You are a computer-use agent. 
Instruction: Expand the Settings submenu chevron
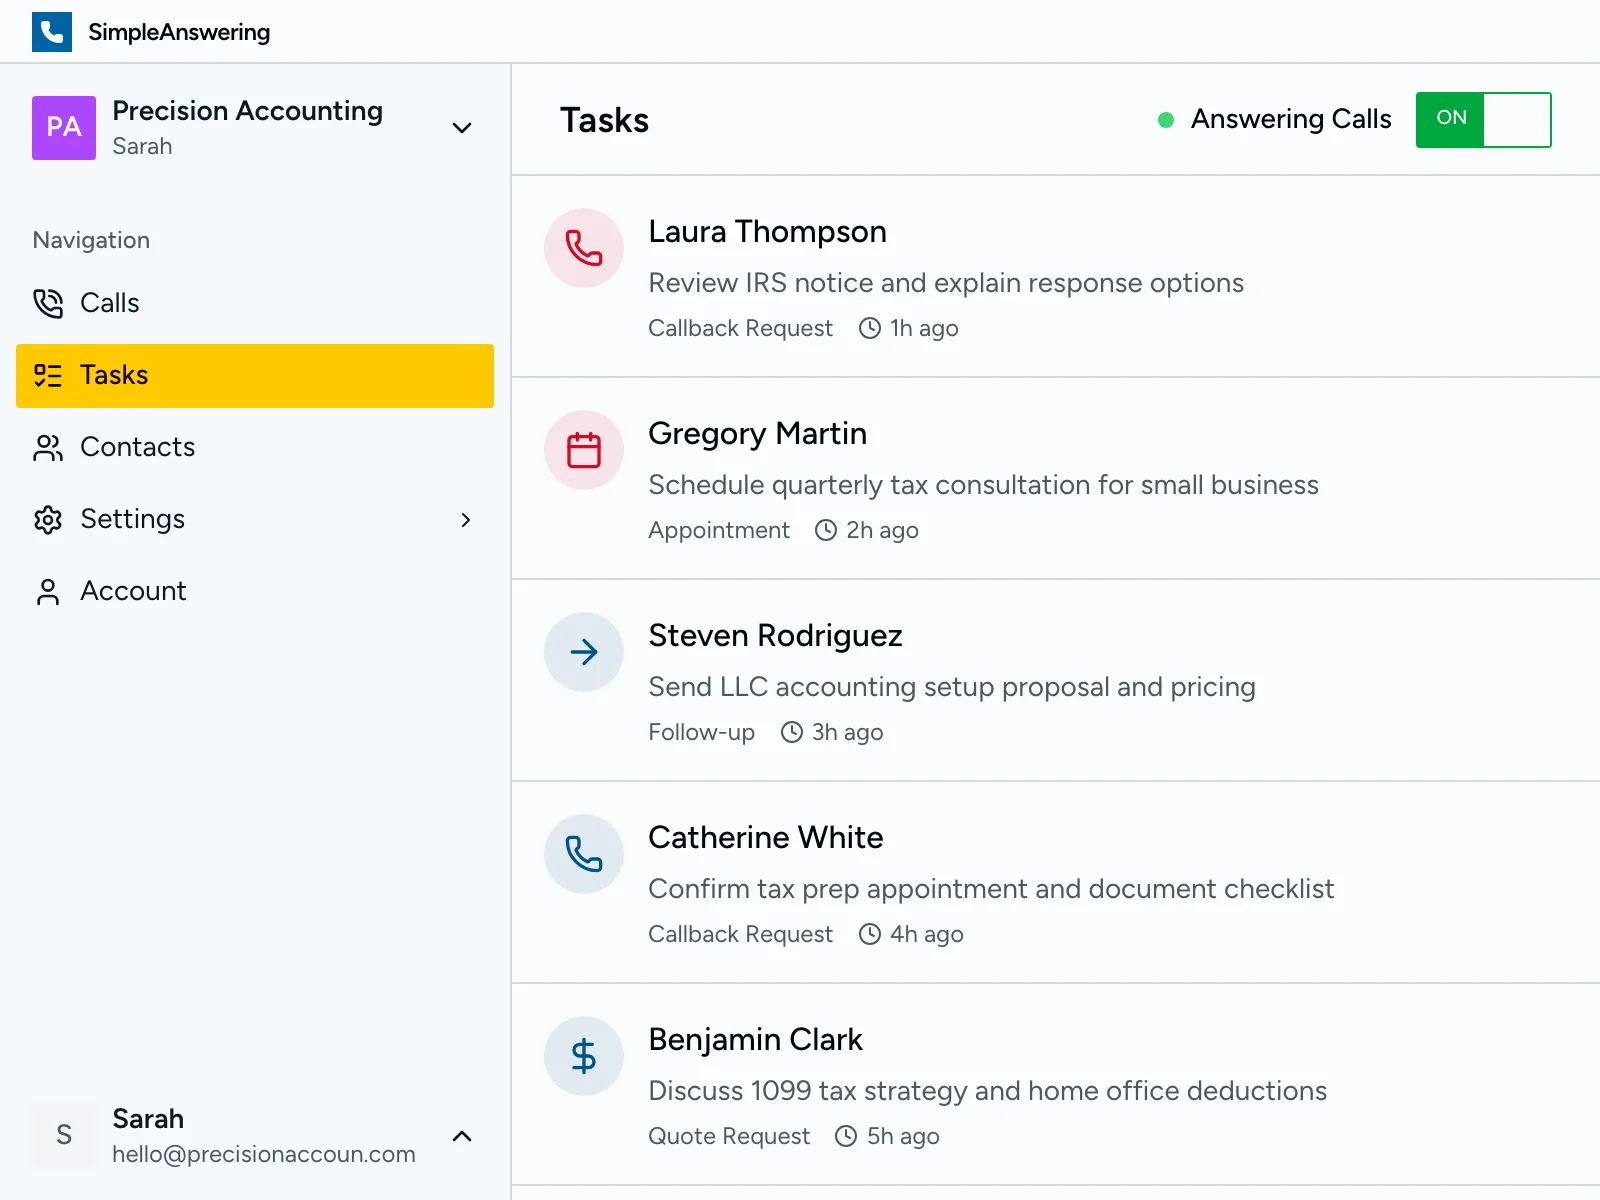[465, 520]
